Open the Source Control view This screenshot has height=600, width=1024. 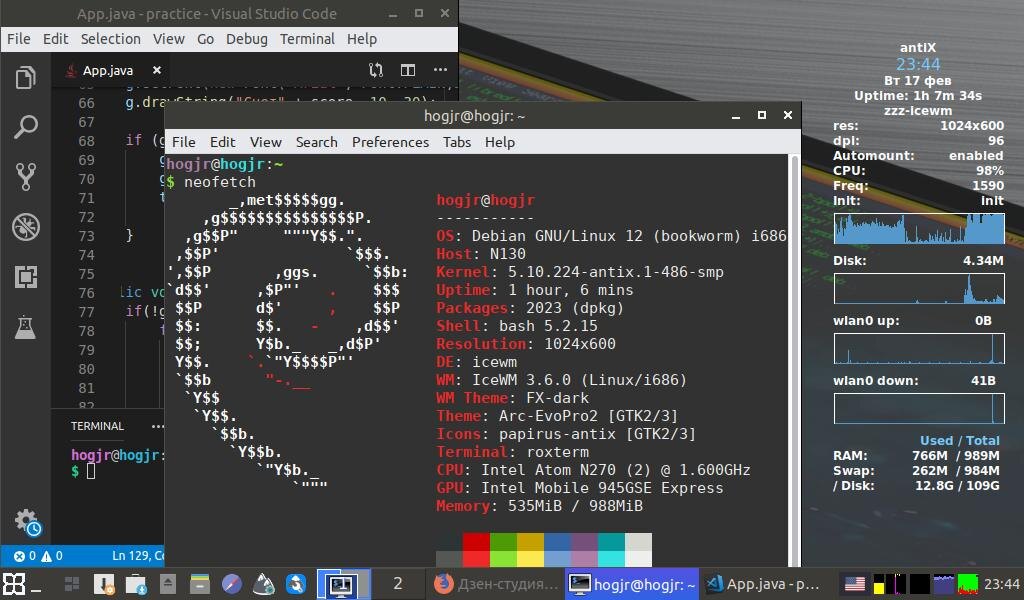[x=25, y=177]
